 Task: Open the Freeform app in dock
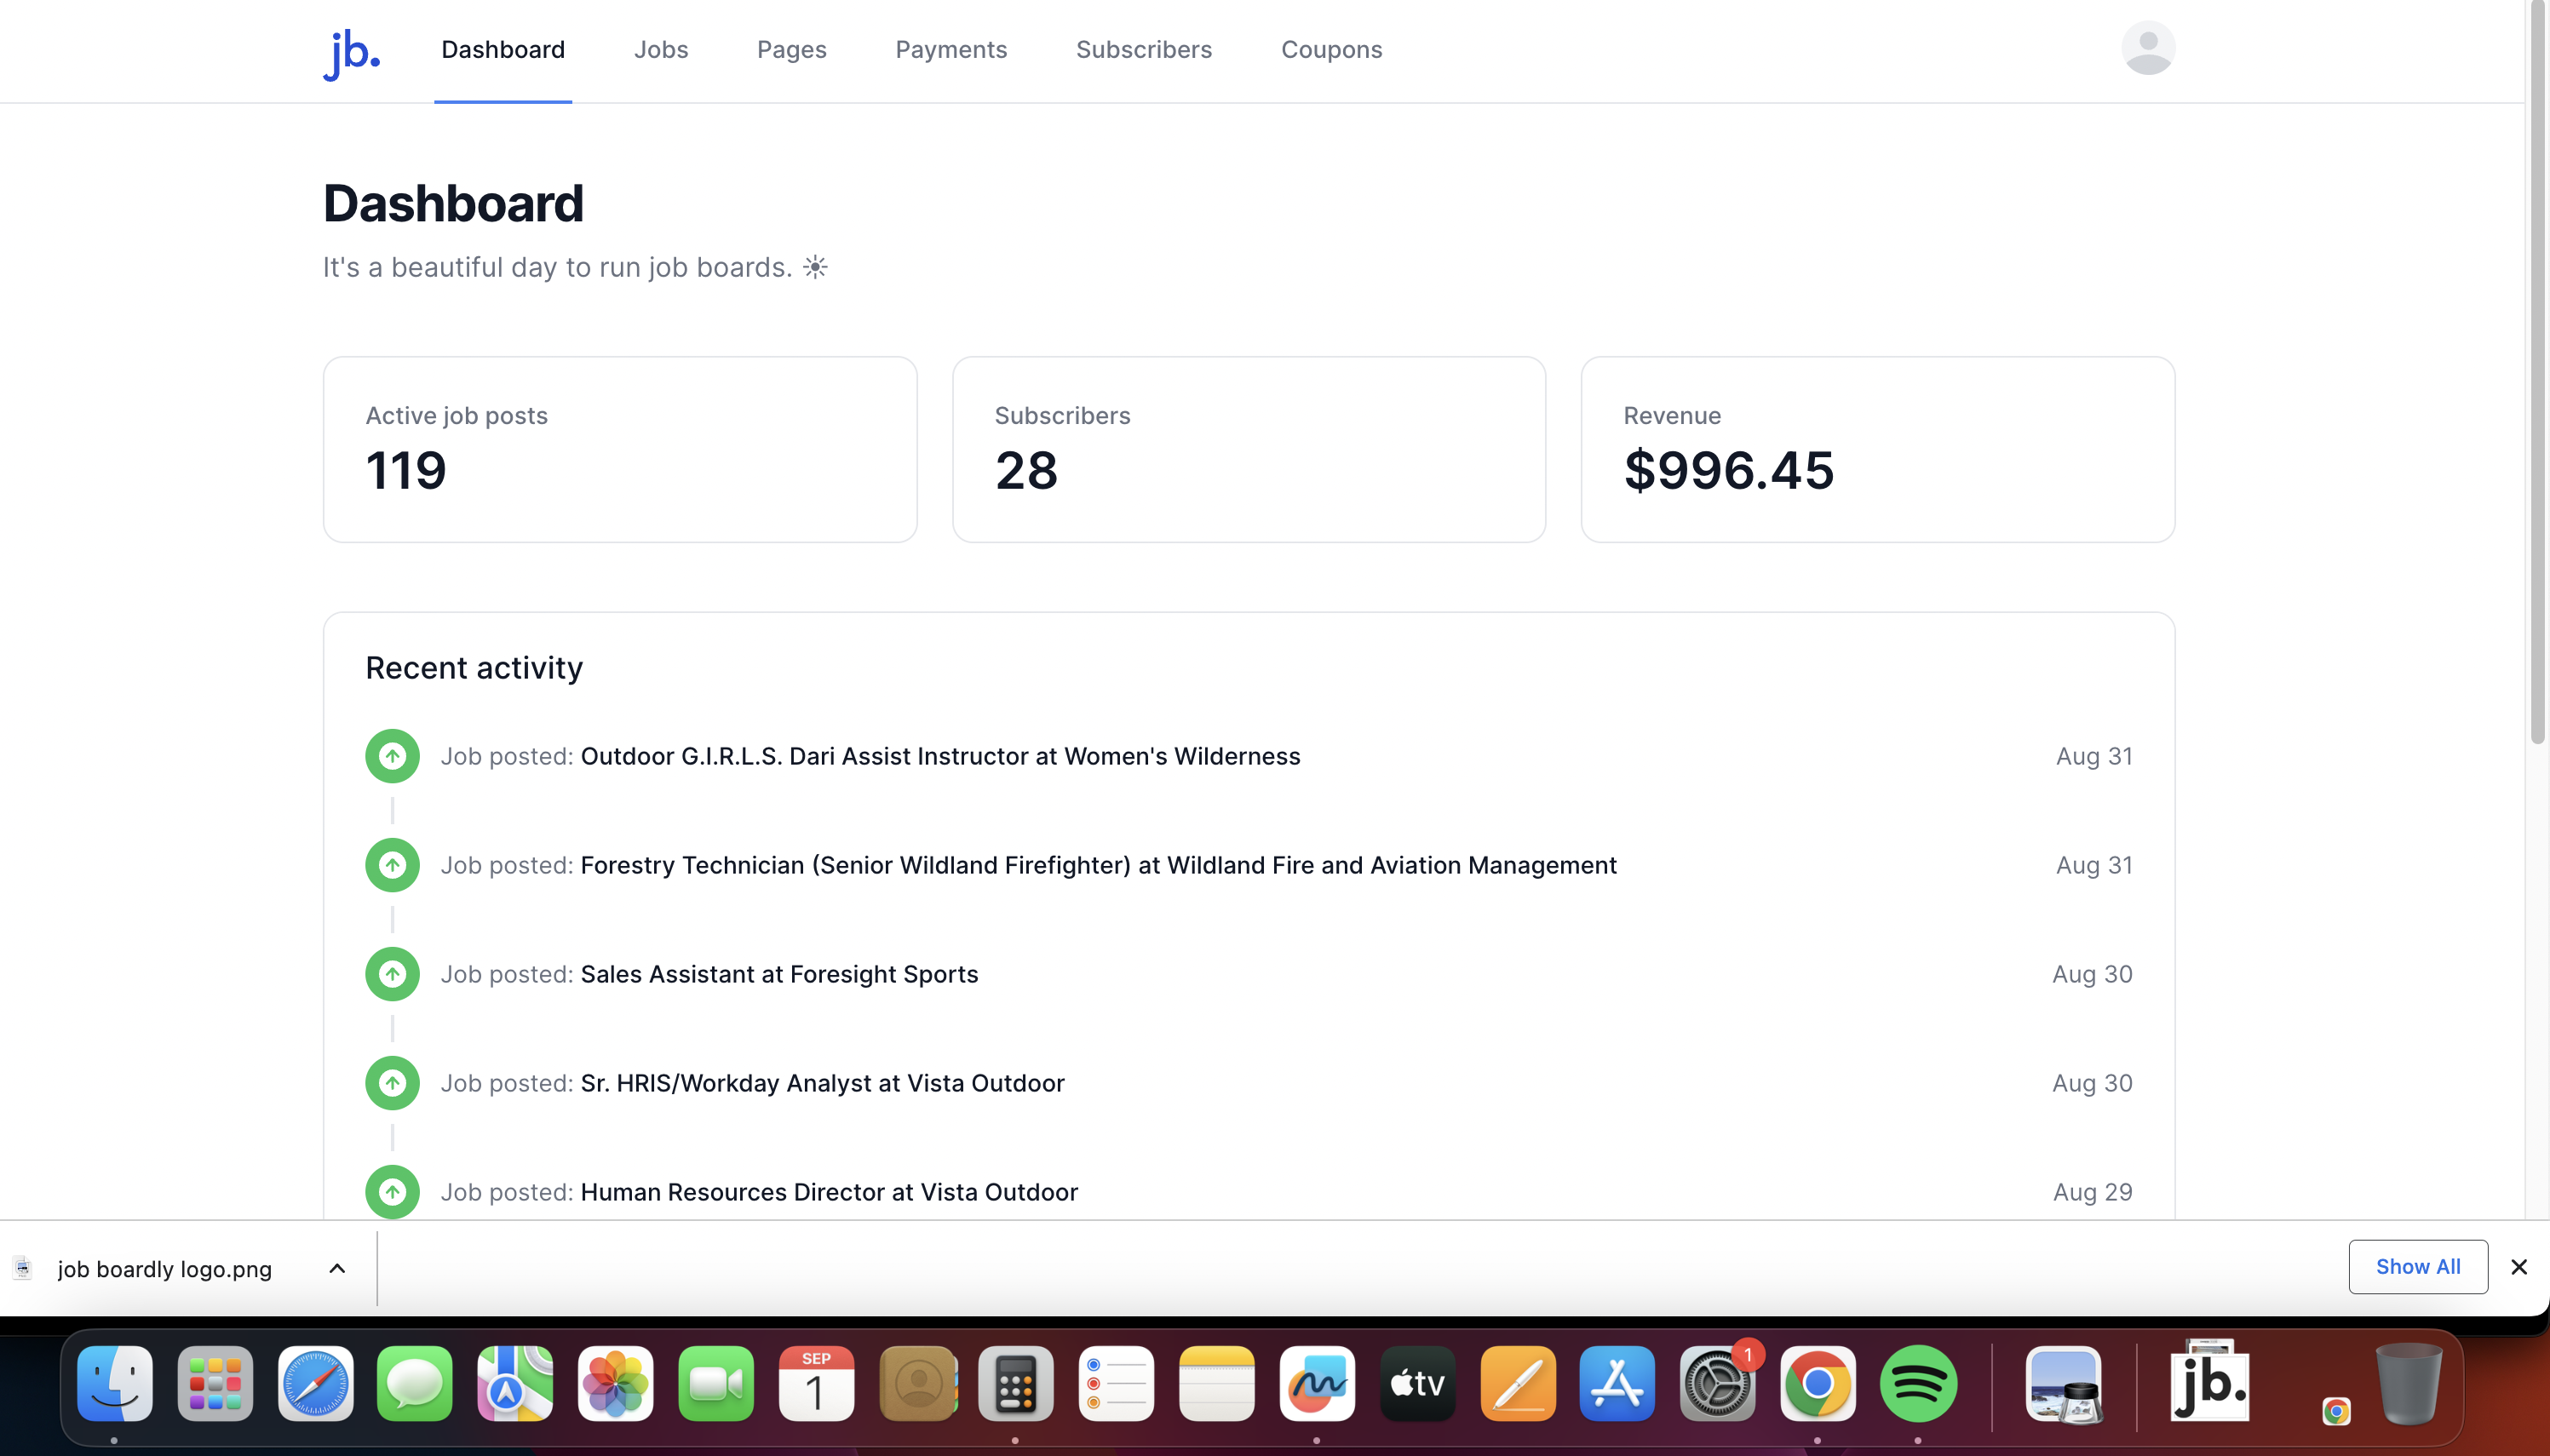pyautogui.click(x=1317, y=1384)
